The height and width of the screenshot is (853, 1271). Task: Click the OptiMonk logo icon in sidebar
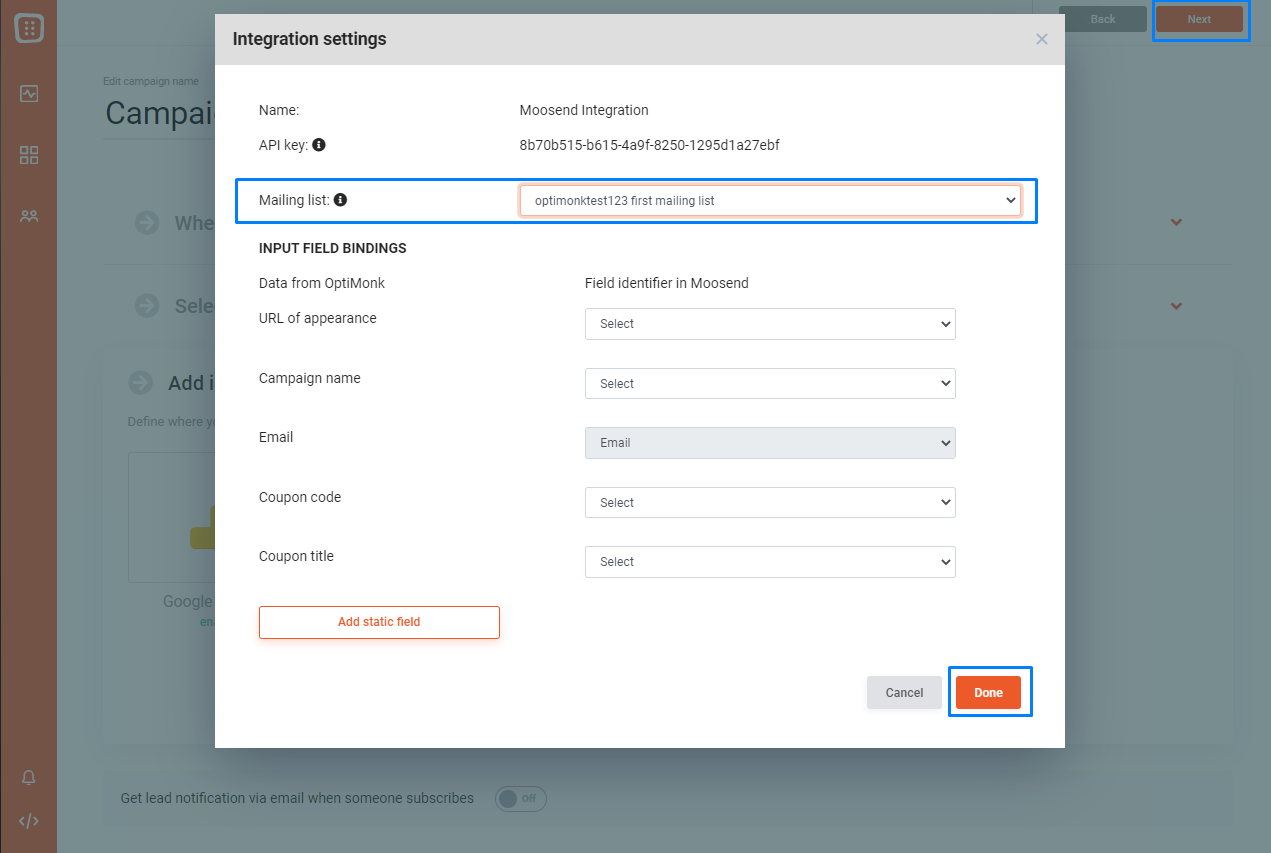[29, 28]
